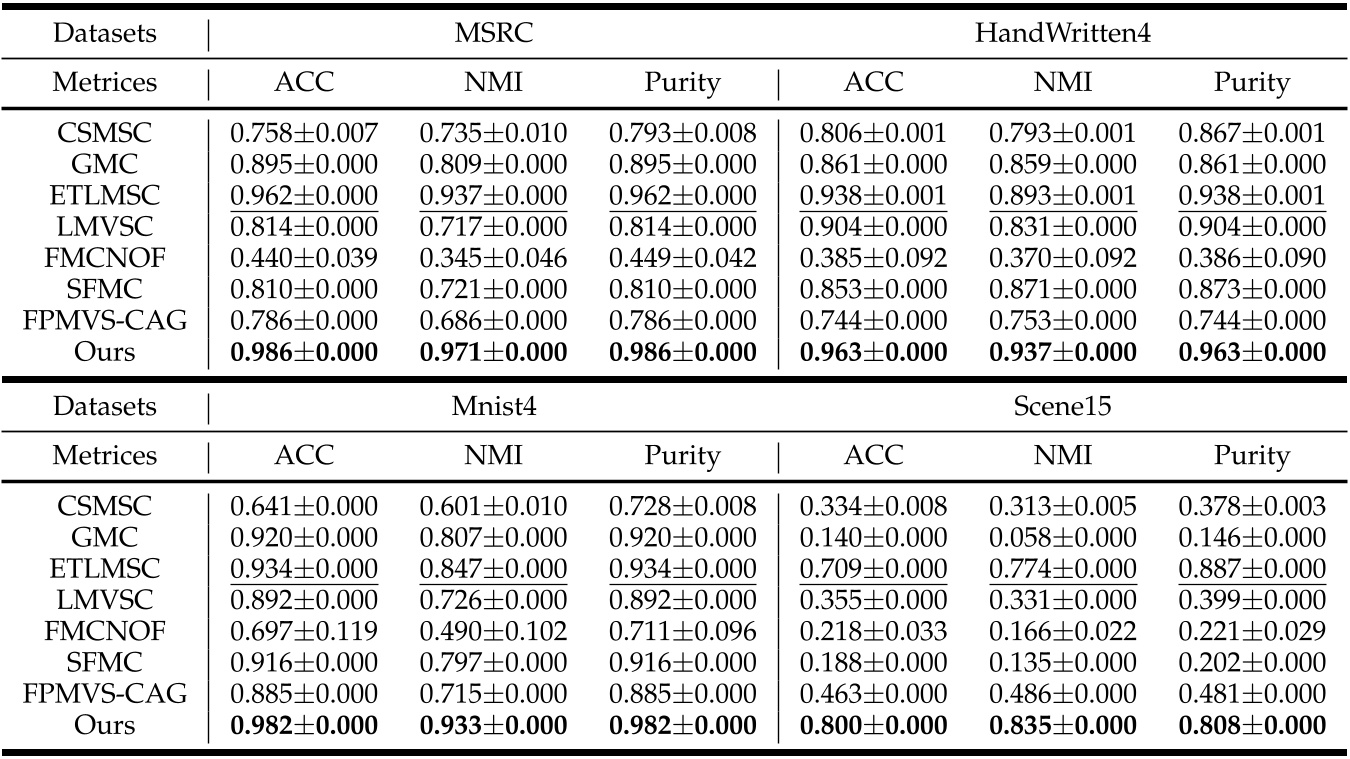Select the bold 0.808±0.000 Scene15 Purity value
1350x759 pixels.
click(1251, 725)
